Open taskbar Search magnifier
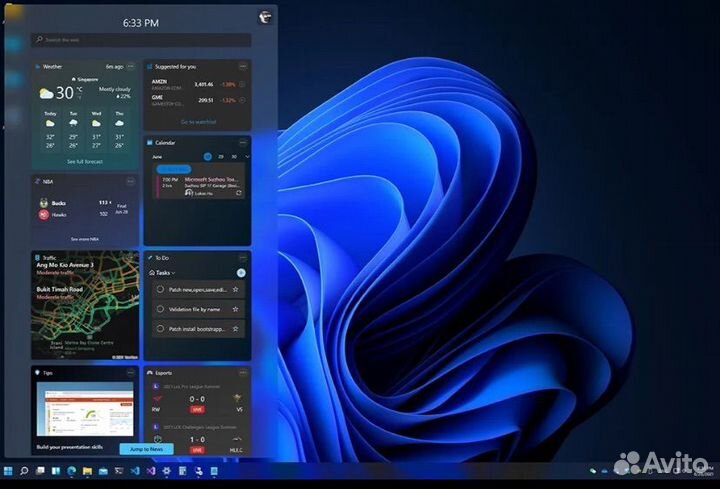 click(24, 471)
